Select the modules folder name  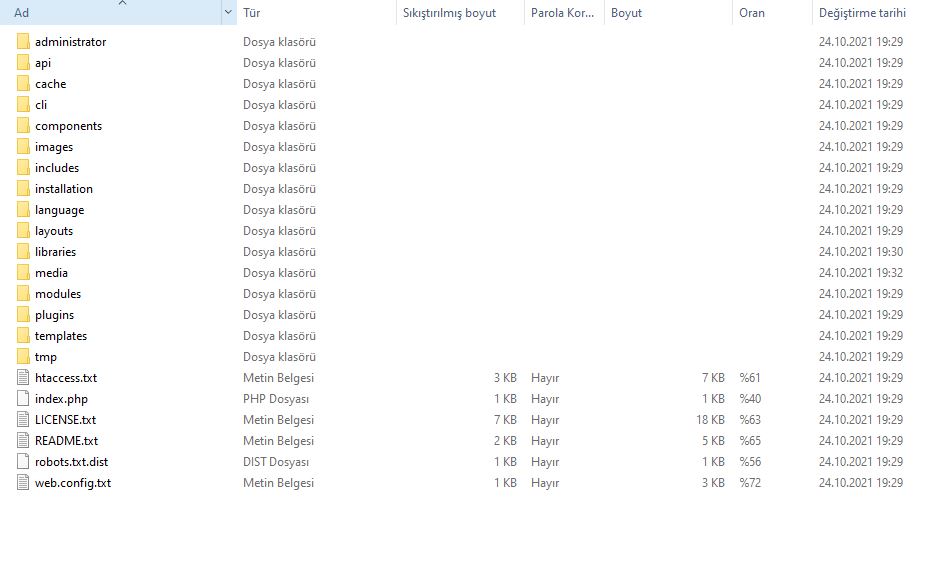58,294
